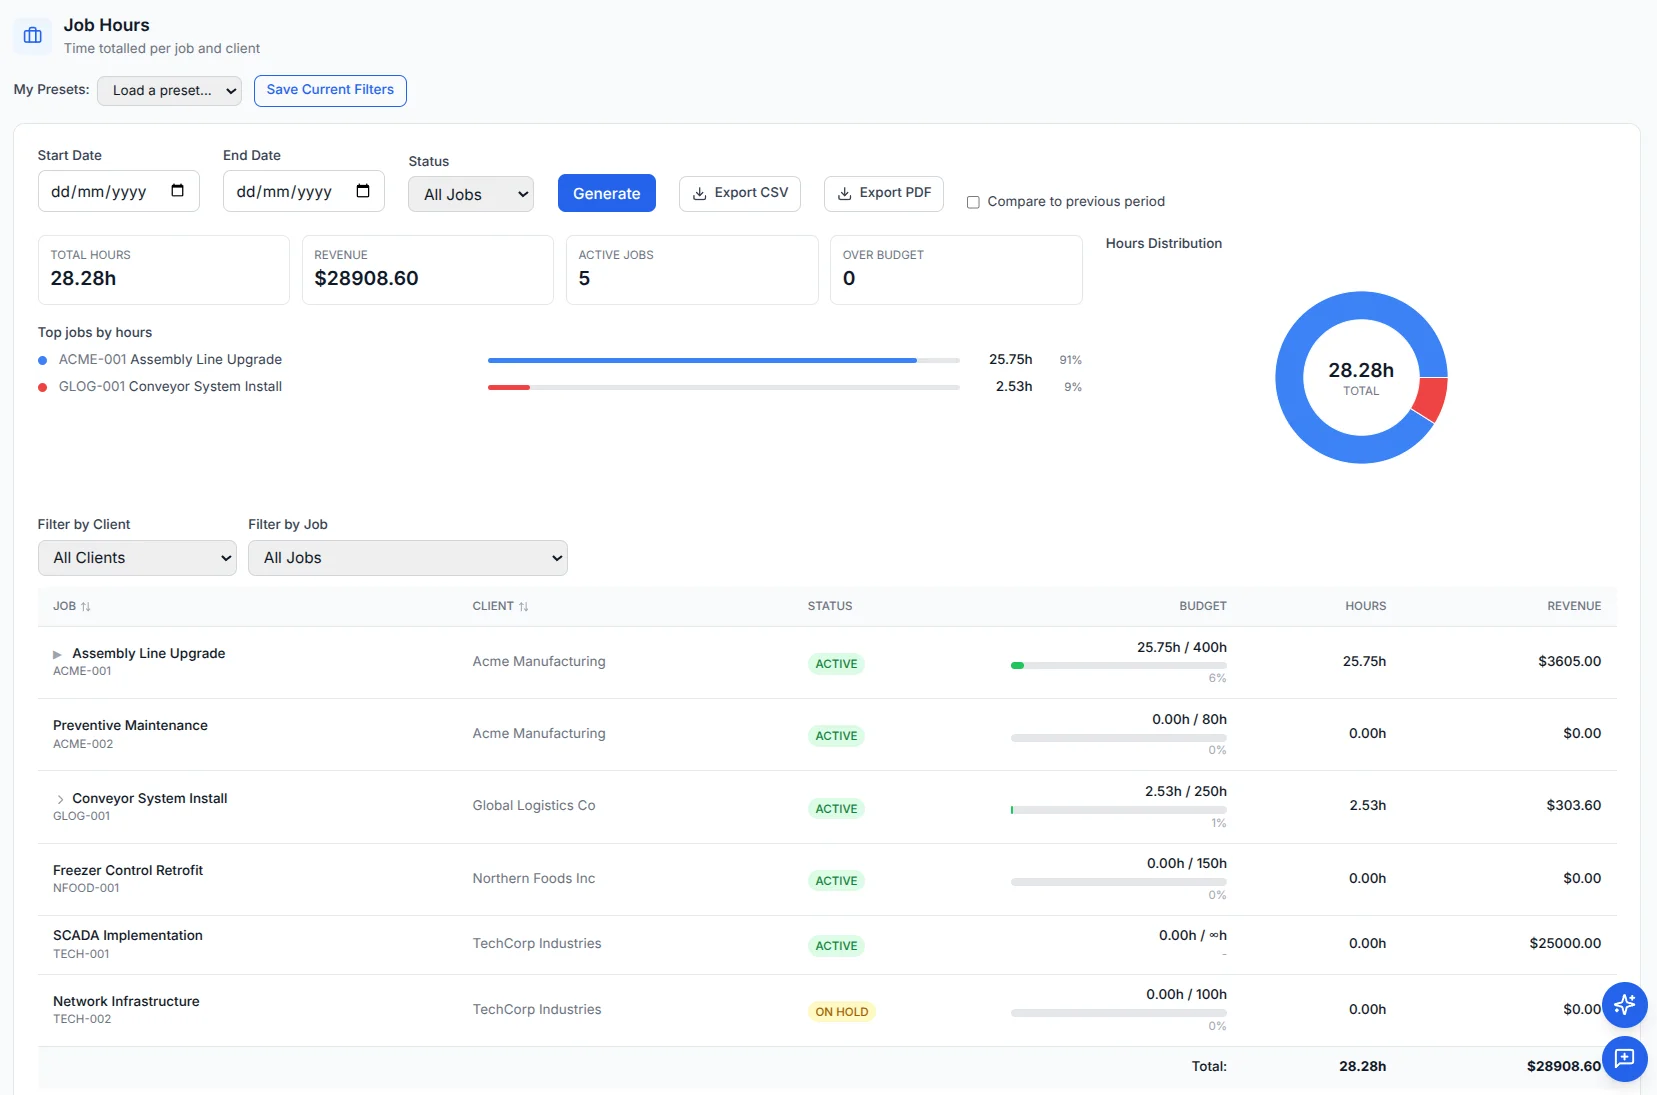Sort table by JOB column arrows

86,606
